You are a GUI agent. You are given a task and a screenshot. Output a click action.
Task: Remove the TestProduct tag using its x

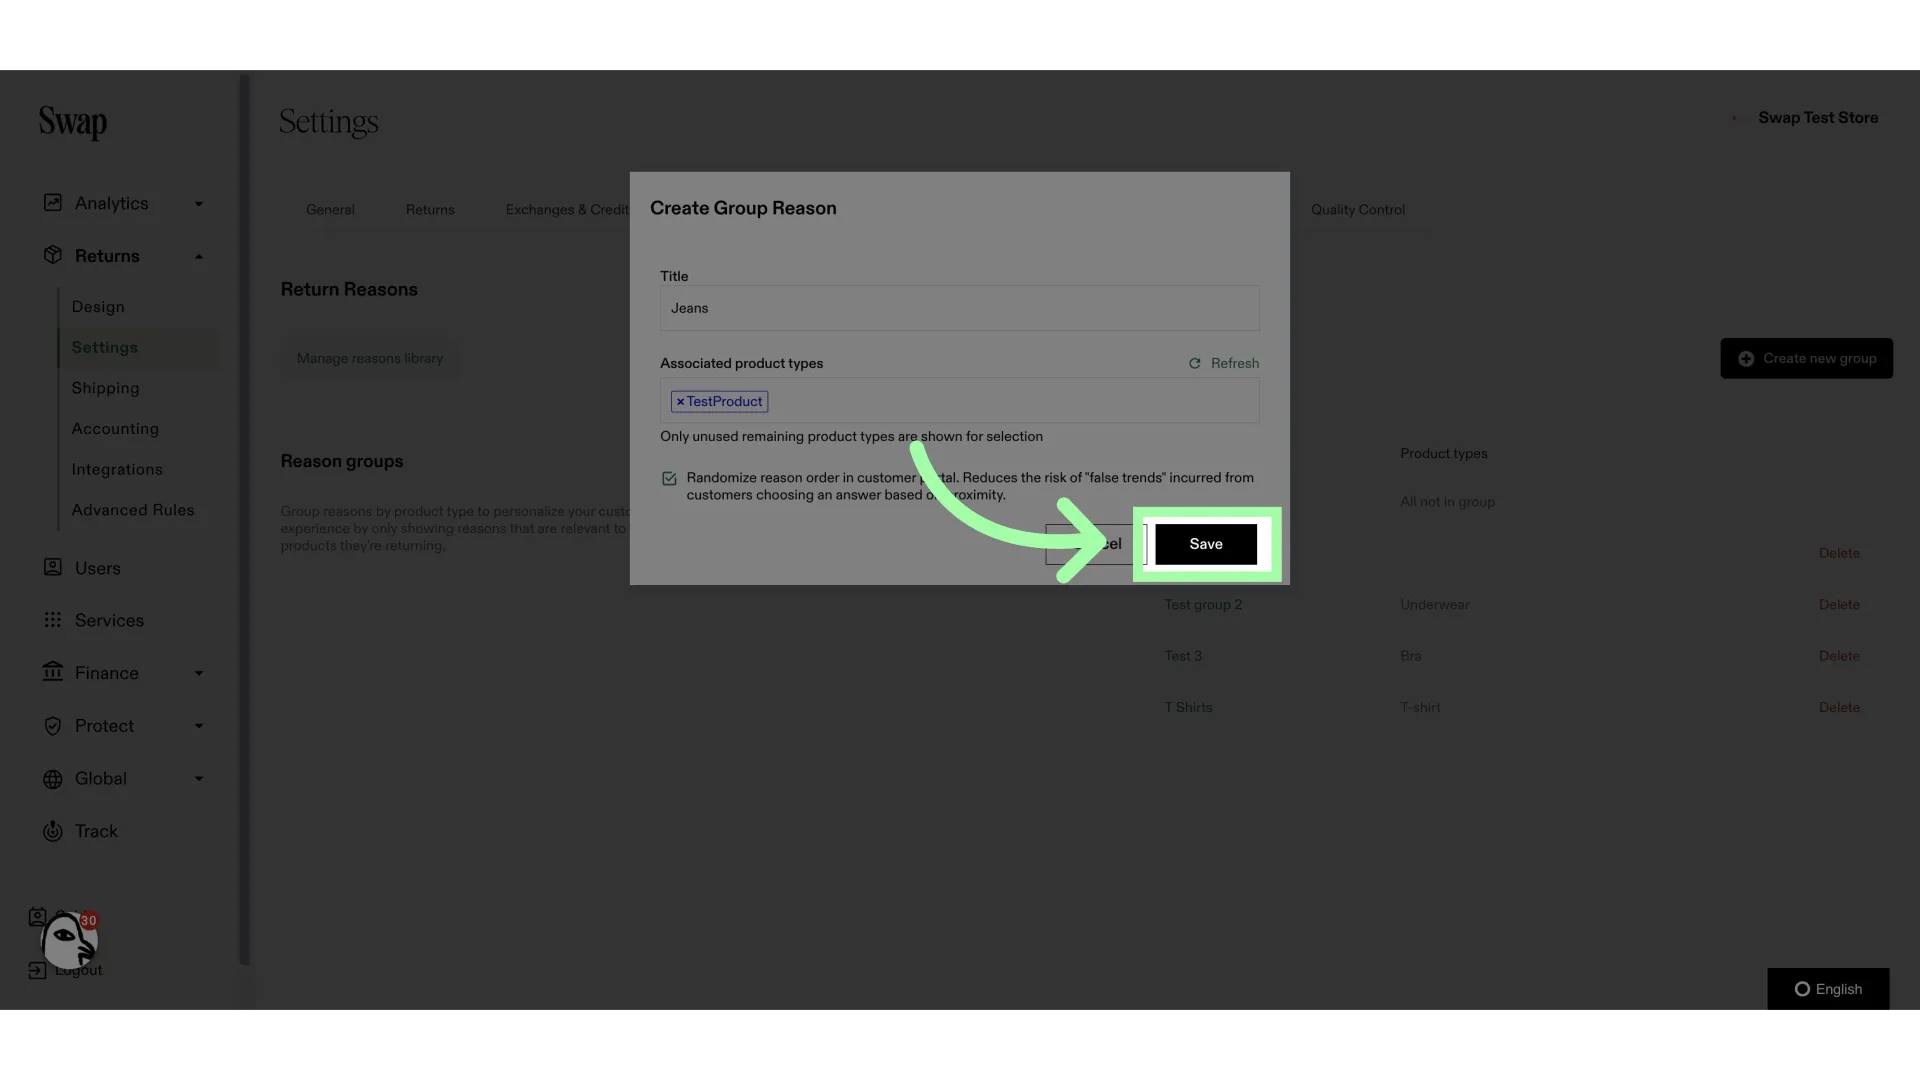tap(680, 402)
